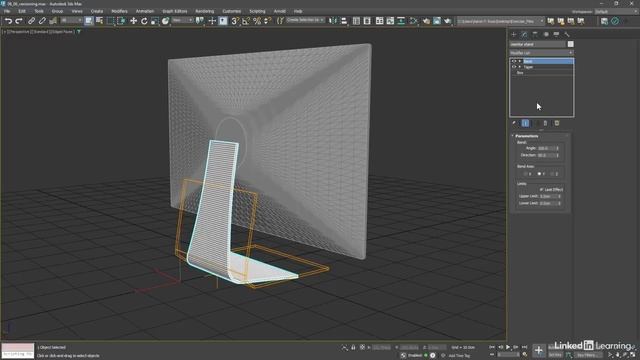
Task: Open Create Selection Set dropdown
Action: coord(305,20)
